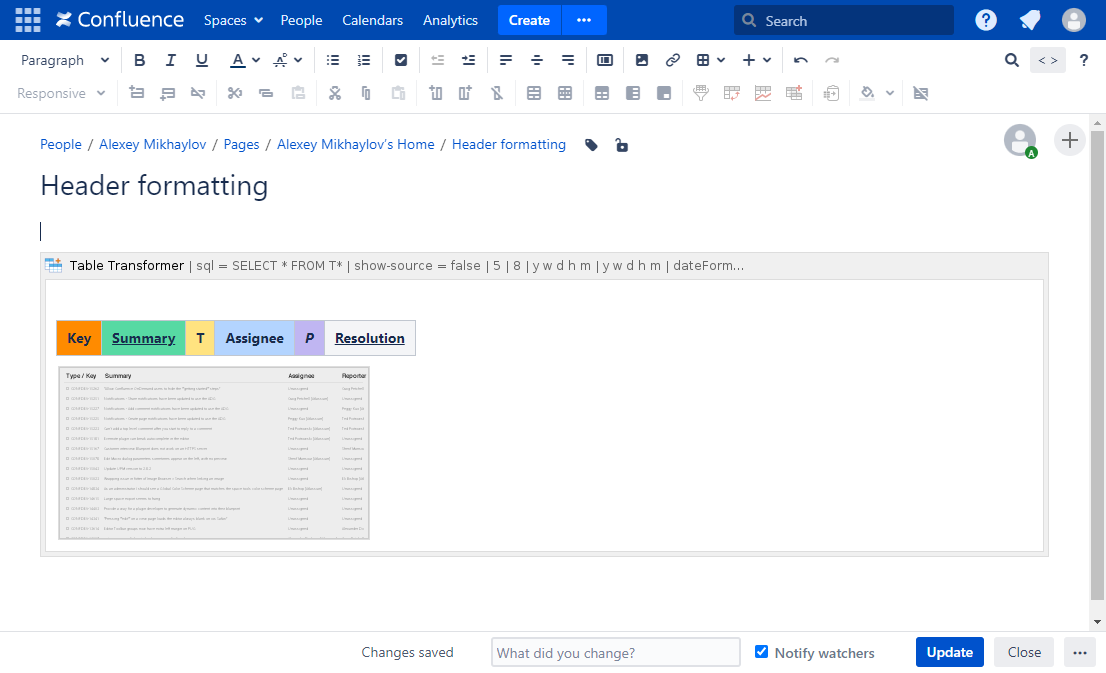Redo the last edit
The height and width of the screenshot is (673, 1106).
coord(832,61)
